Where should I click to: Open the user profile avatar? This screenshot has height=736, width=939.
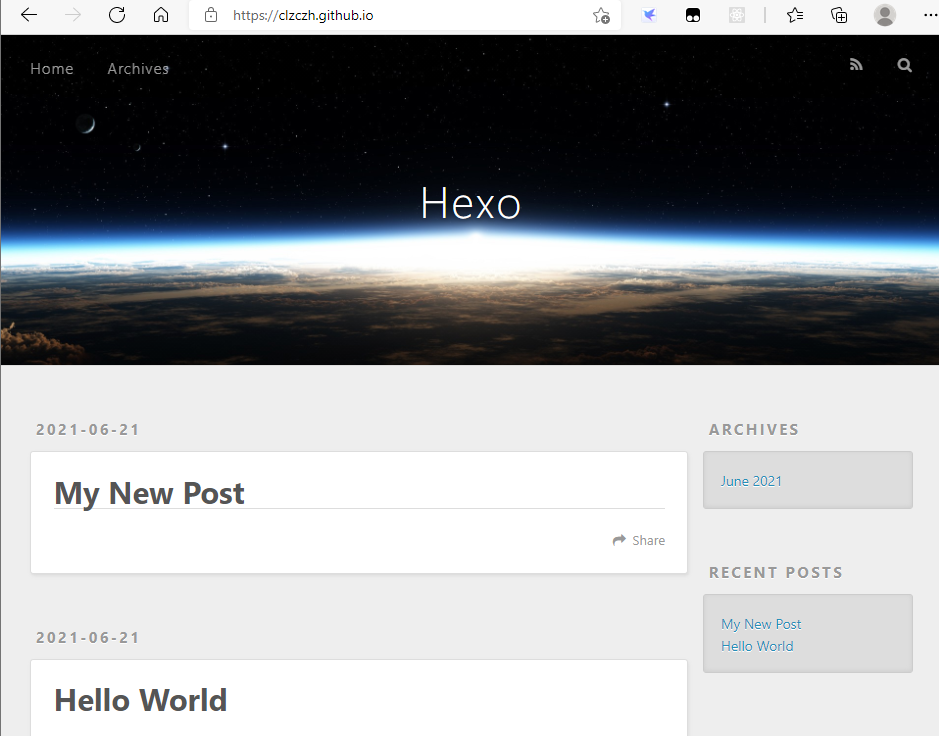pyautogui.click(x=885, y=15)
